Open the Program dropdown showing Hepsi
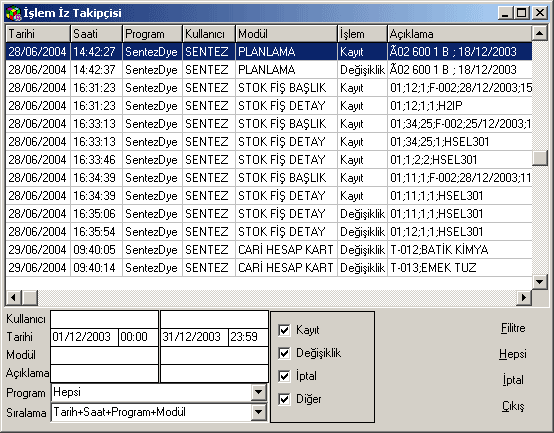This screenshot has width=554, height=433. (x=259, y=392)
